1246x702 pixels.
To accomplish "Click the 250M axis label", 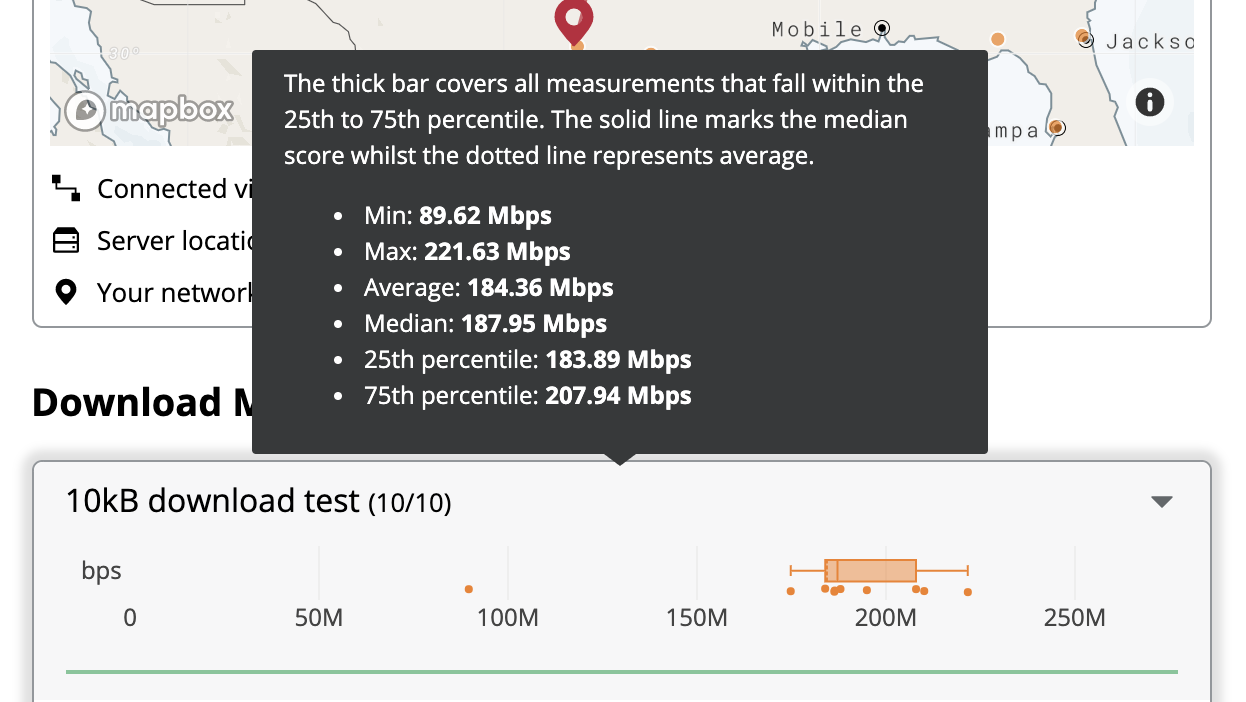I will [1074, 618].
